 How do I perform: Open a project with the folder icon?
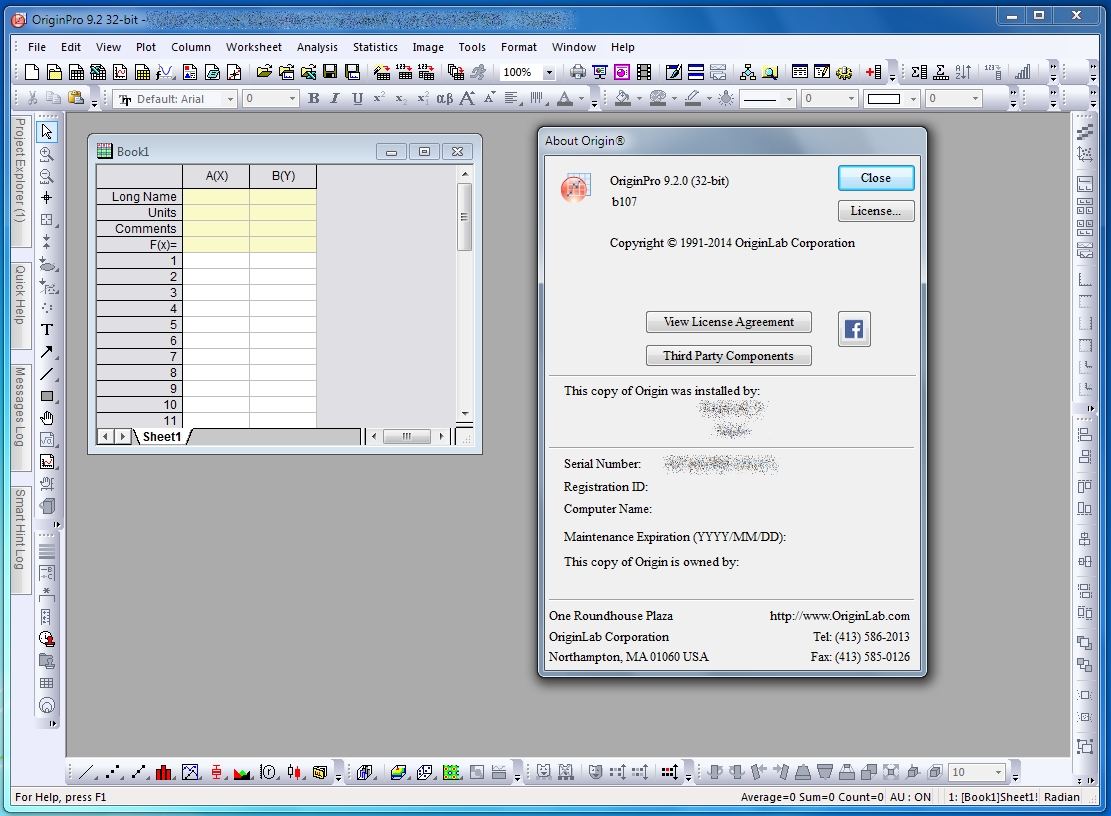click(x=264, y=72)
